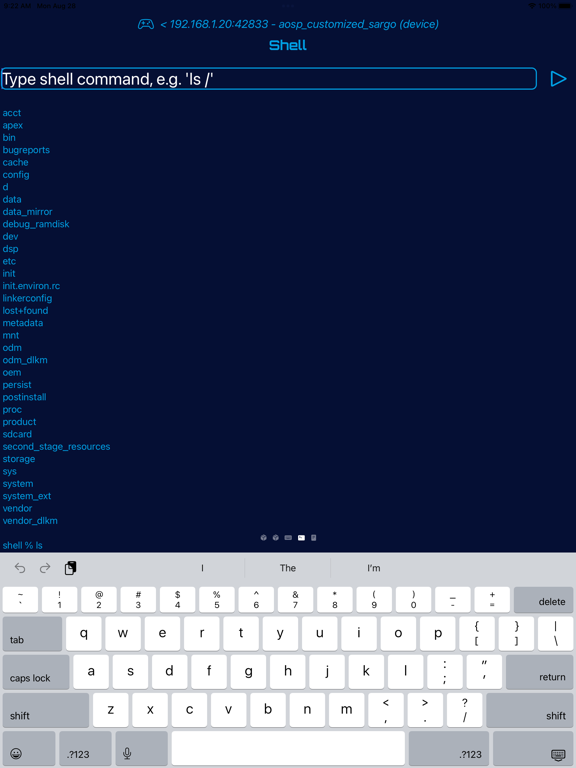Select the "second_stage_resources" entry
This screenshot has width=576, height=768.
(x=56, y=446)
